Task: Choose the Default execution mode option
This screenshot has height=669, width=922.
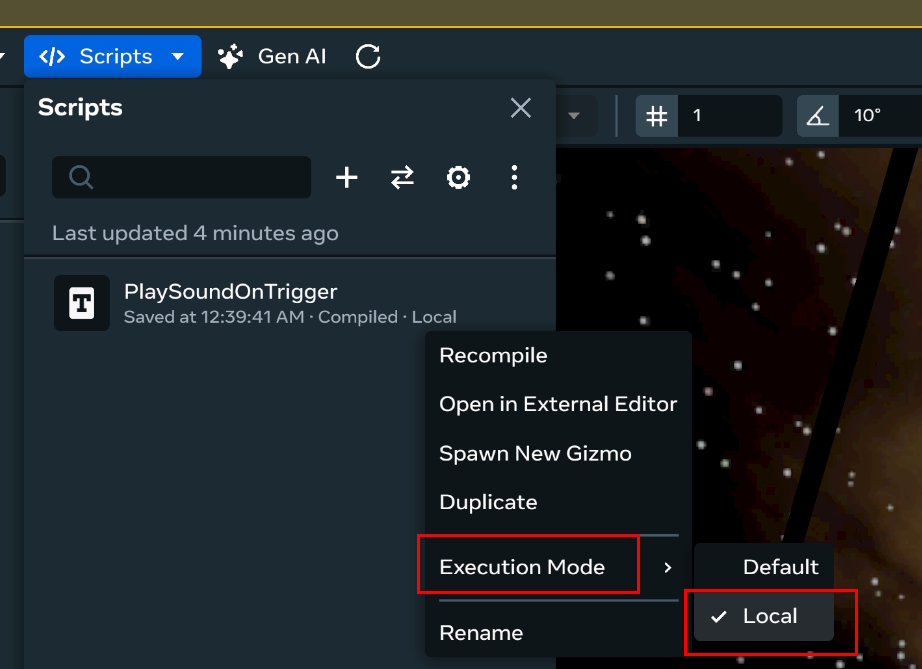Action: [780, 567]
